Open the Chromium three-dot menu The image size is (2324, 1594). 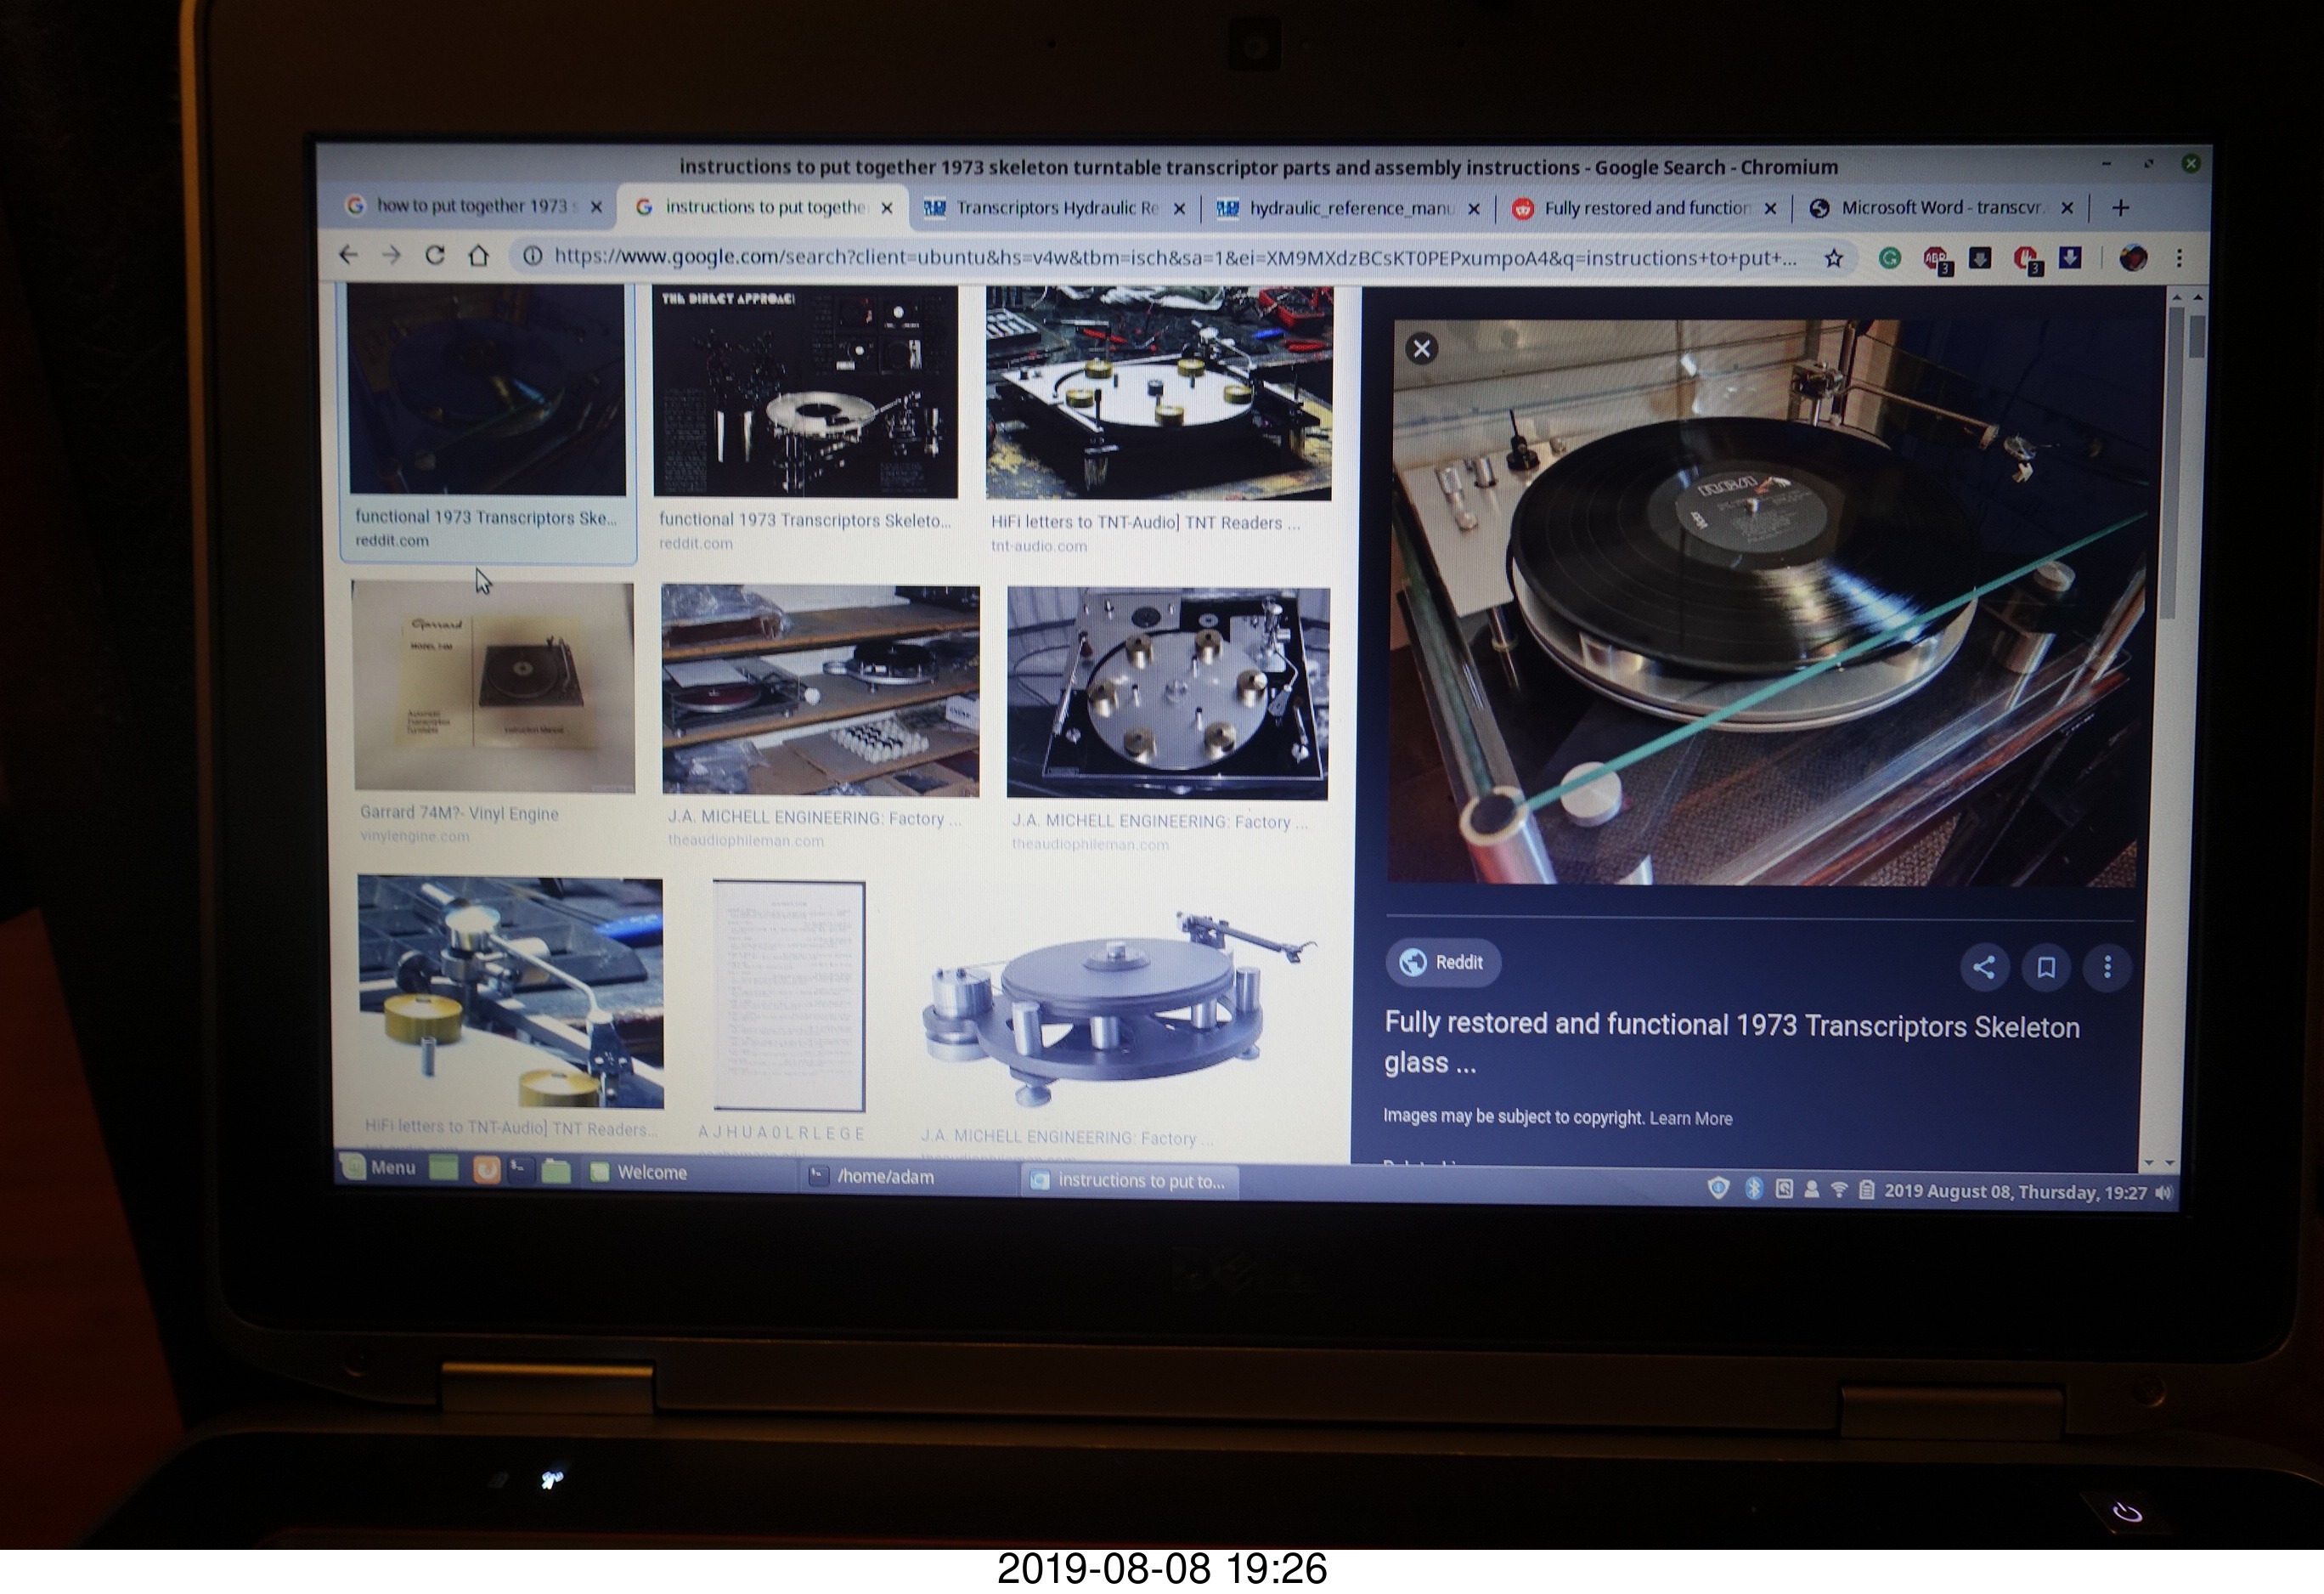coord(2179,259)
